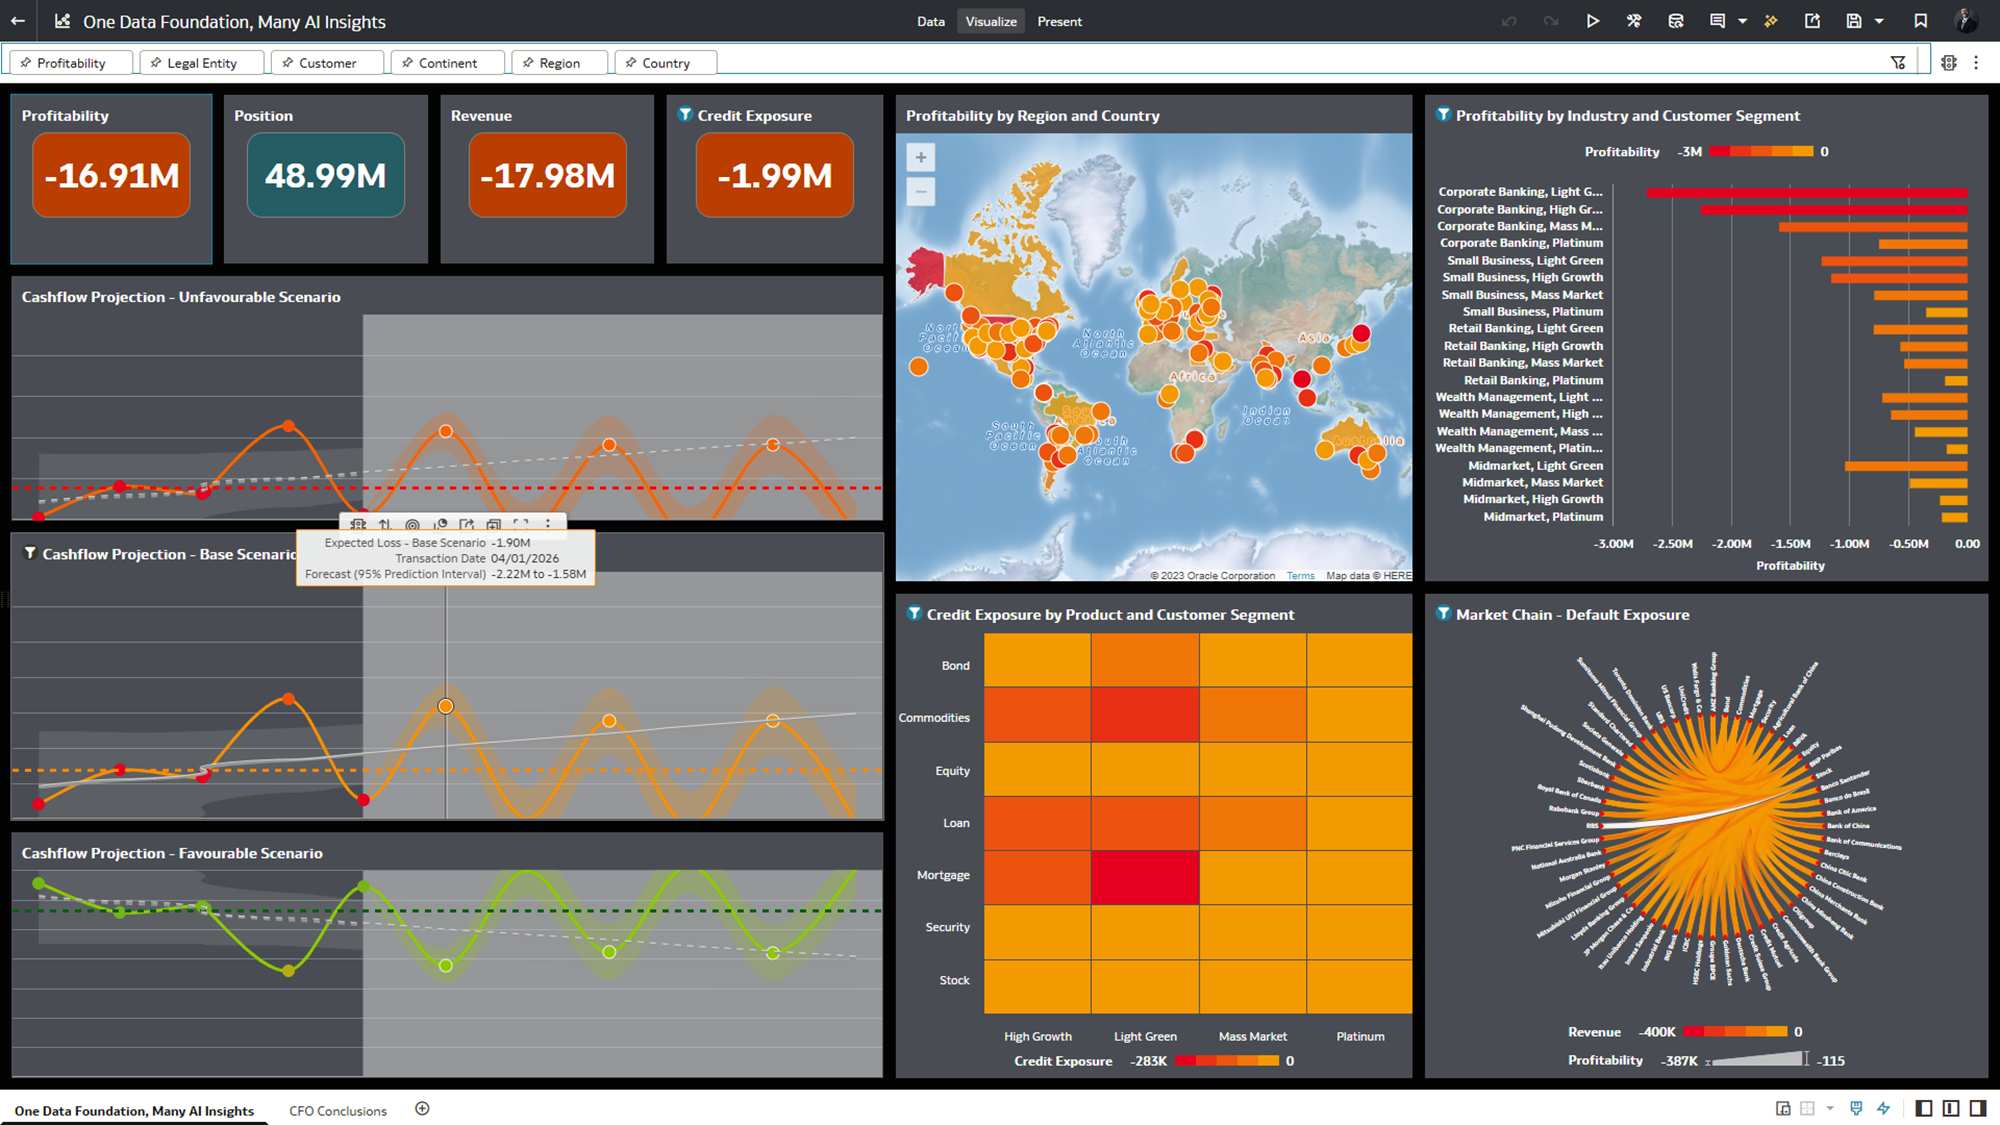Viewport: 2000px width, 1125px height.
Task: Toggle the brushing paintbrush icon
Action: click(x=1856, y=1108)
